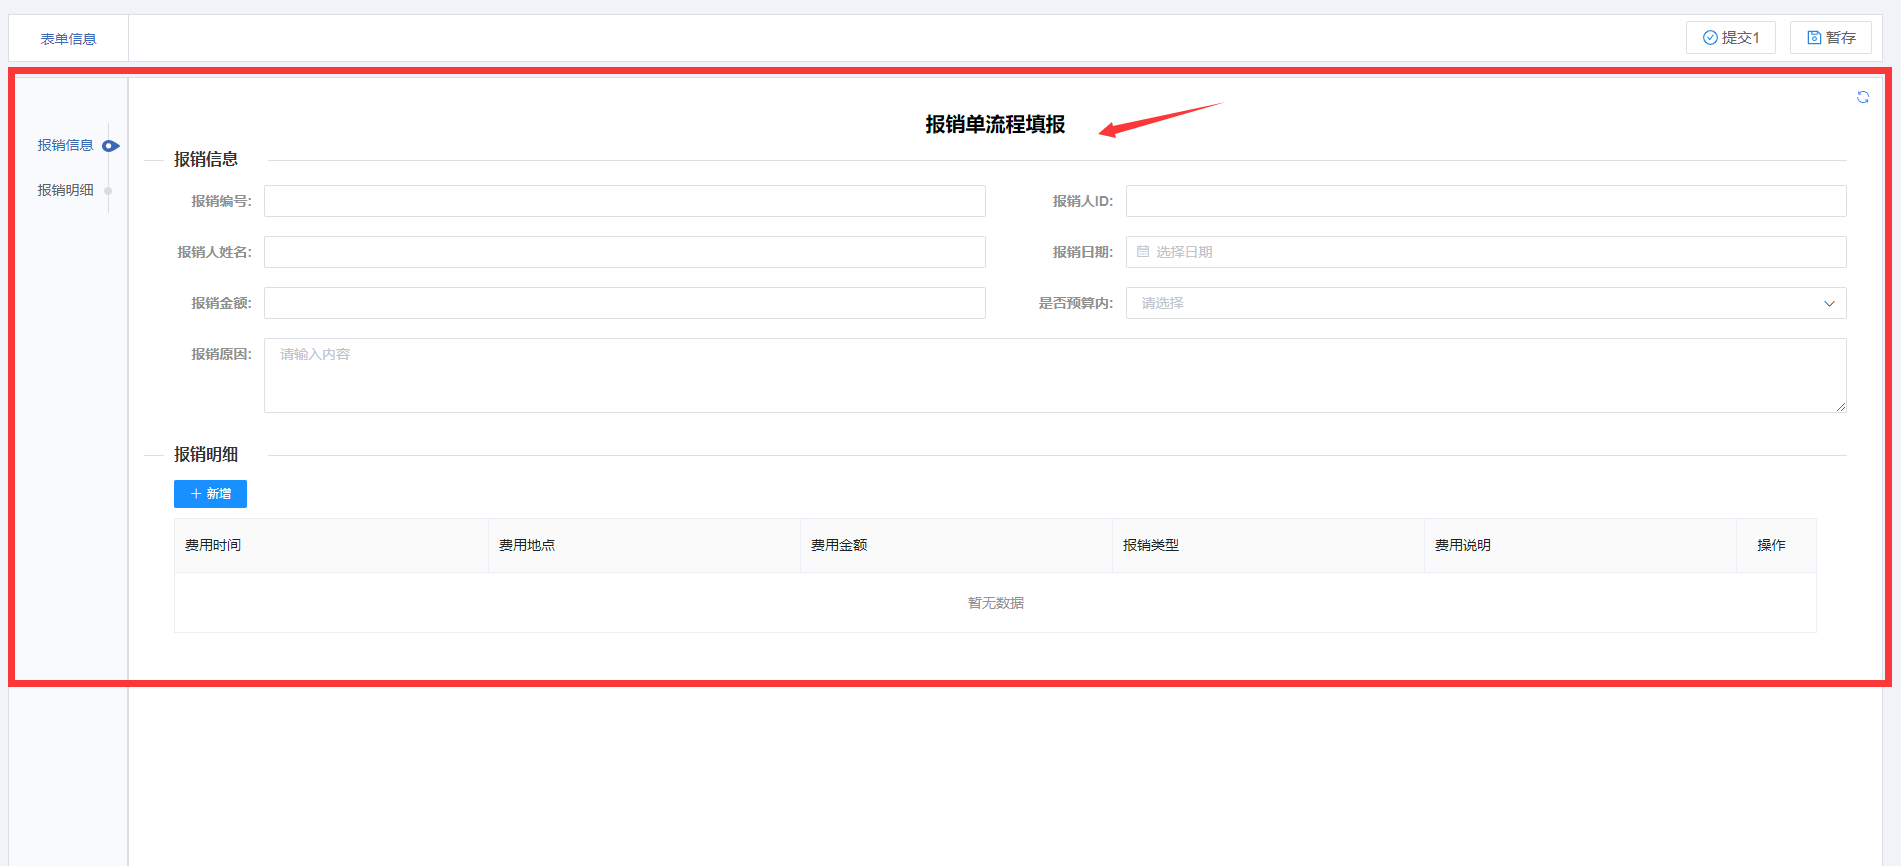1901x866 pixels.
Task: Click into the 报销金额 text box
Action: click(x=624, y=303)
